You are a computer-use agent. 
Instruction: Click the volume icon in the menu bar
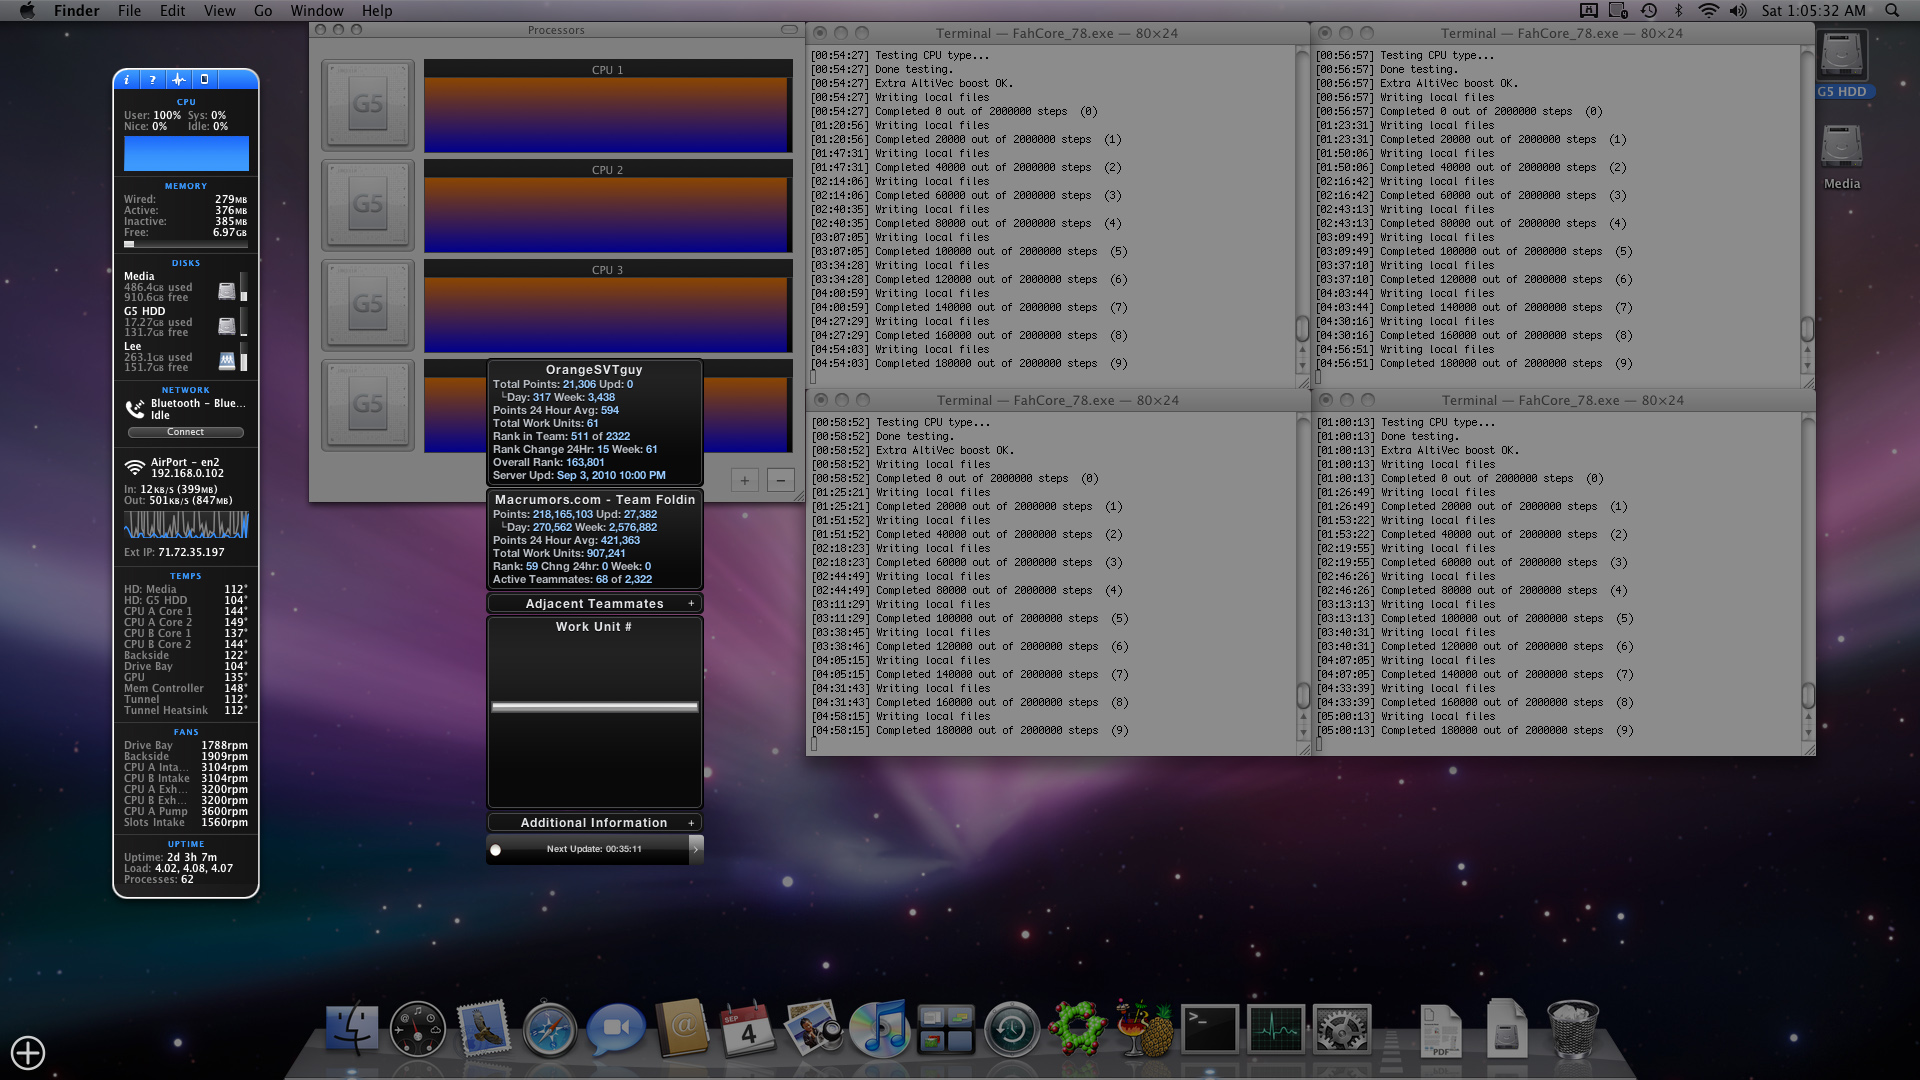pos(1738,11)
